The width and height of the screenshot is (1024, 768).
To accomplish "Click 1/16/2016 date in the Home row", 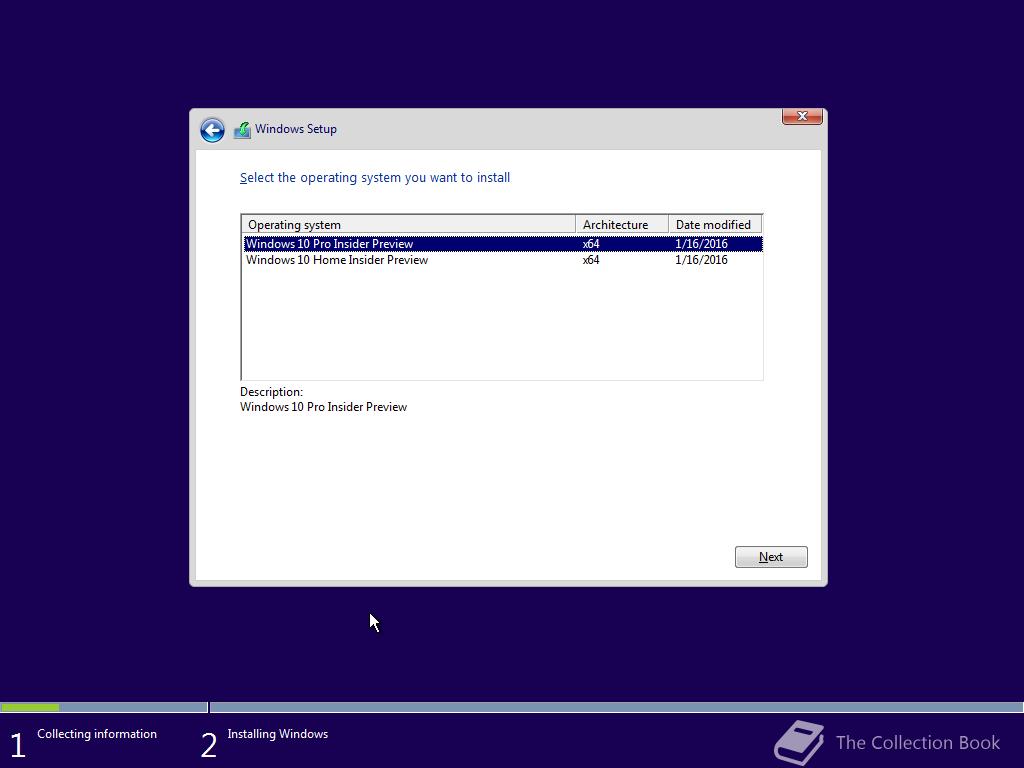I will (701, 260).
